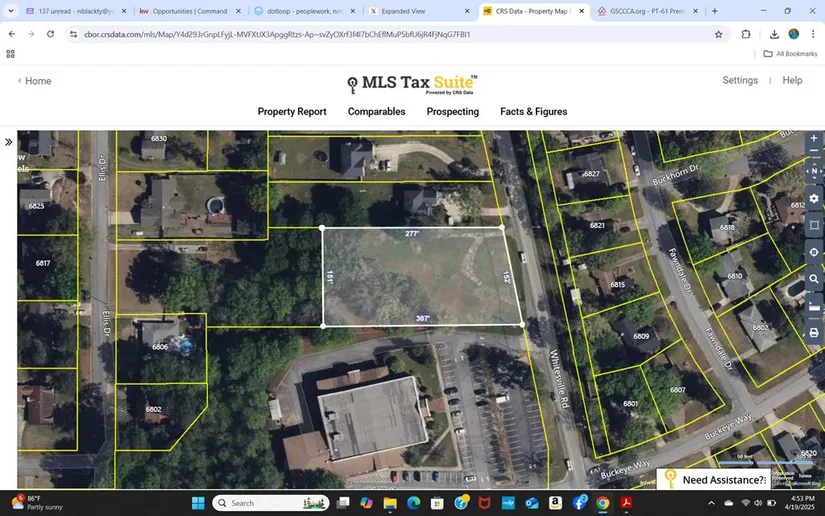Viewport: 825px width, 516px height.
Task: Open the Settings link
Action: click(740, 80)
